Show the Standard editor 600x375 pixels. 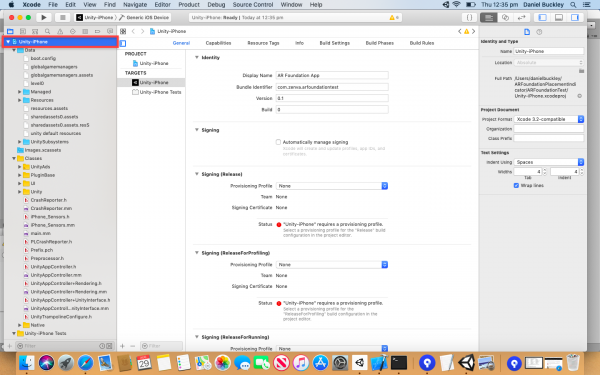[489, 17]
